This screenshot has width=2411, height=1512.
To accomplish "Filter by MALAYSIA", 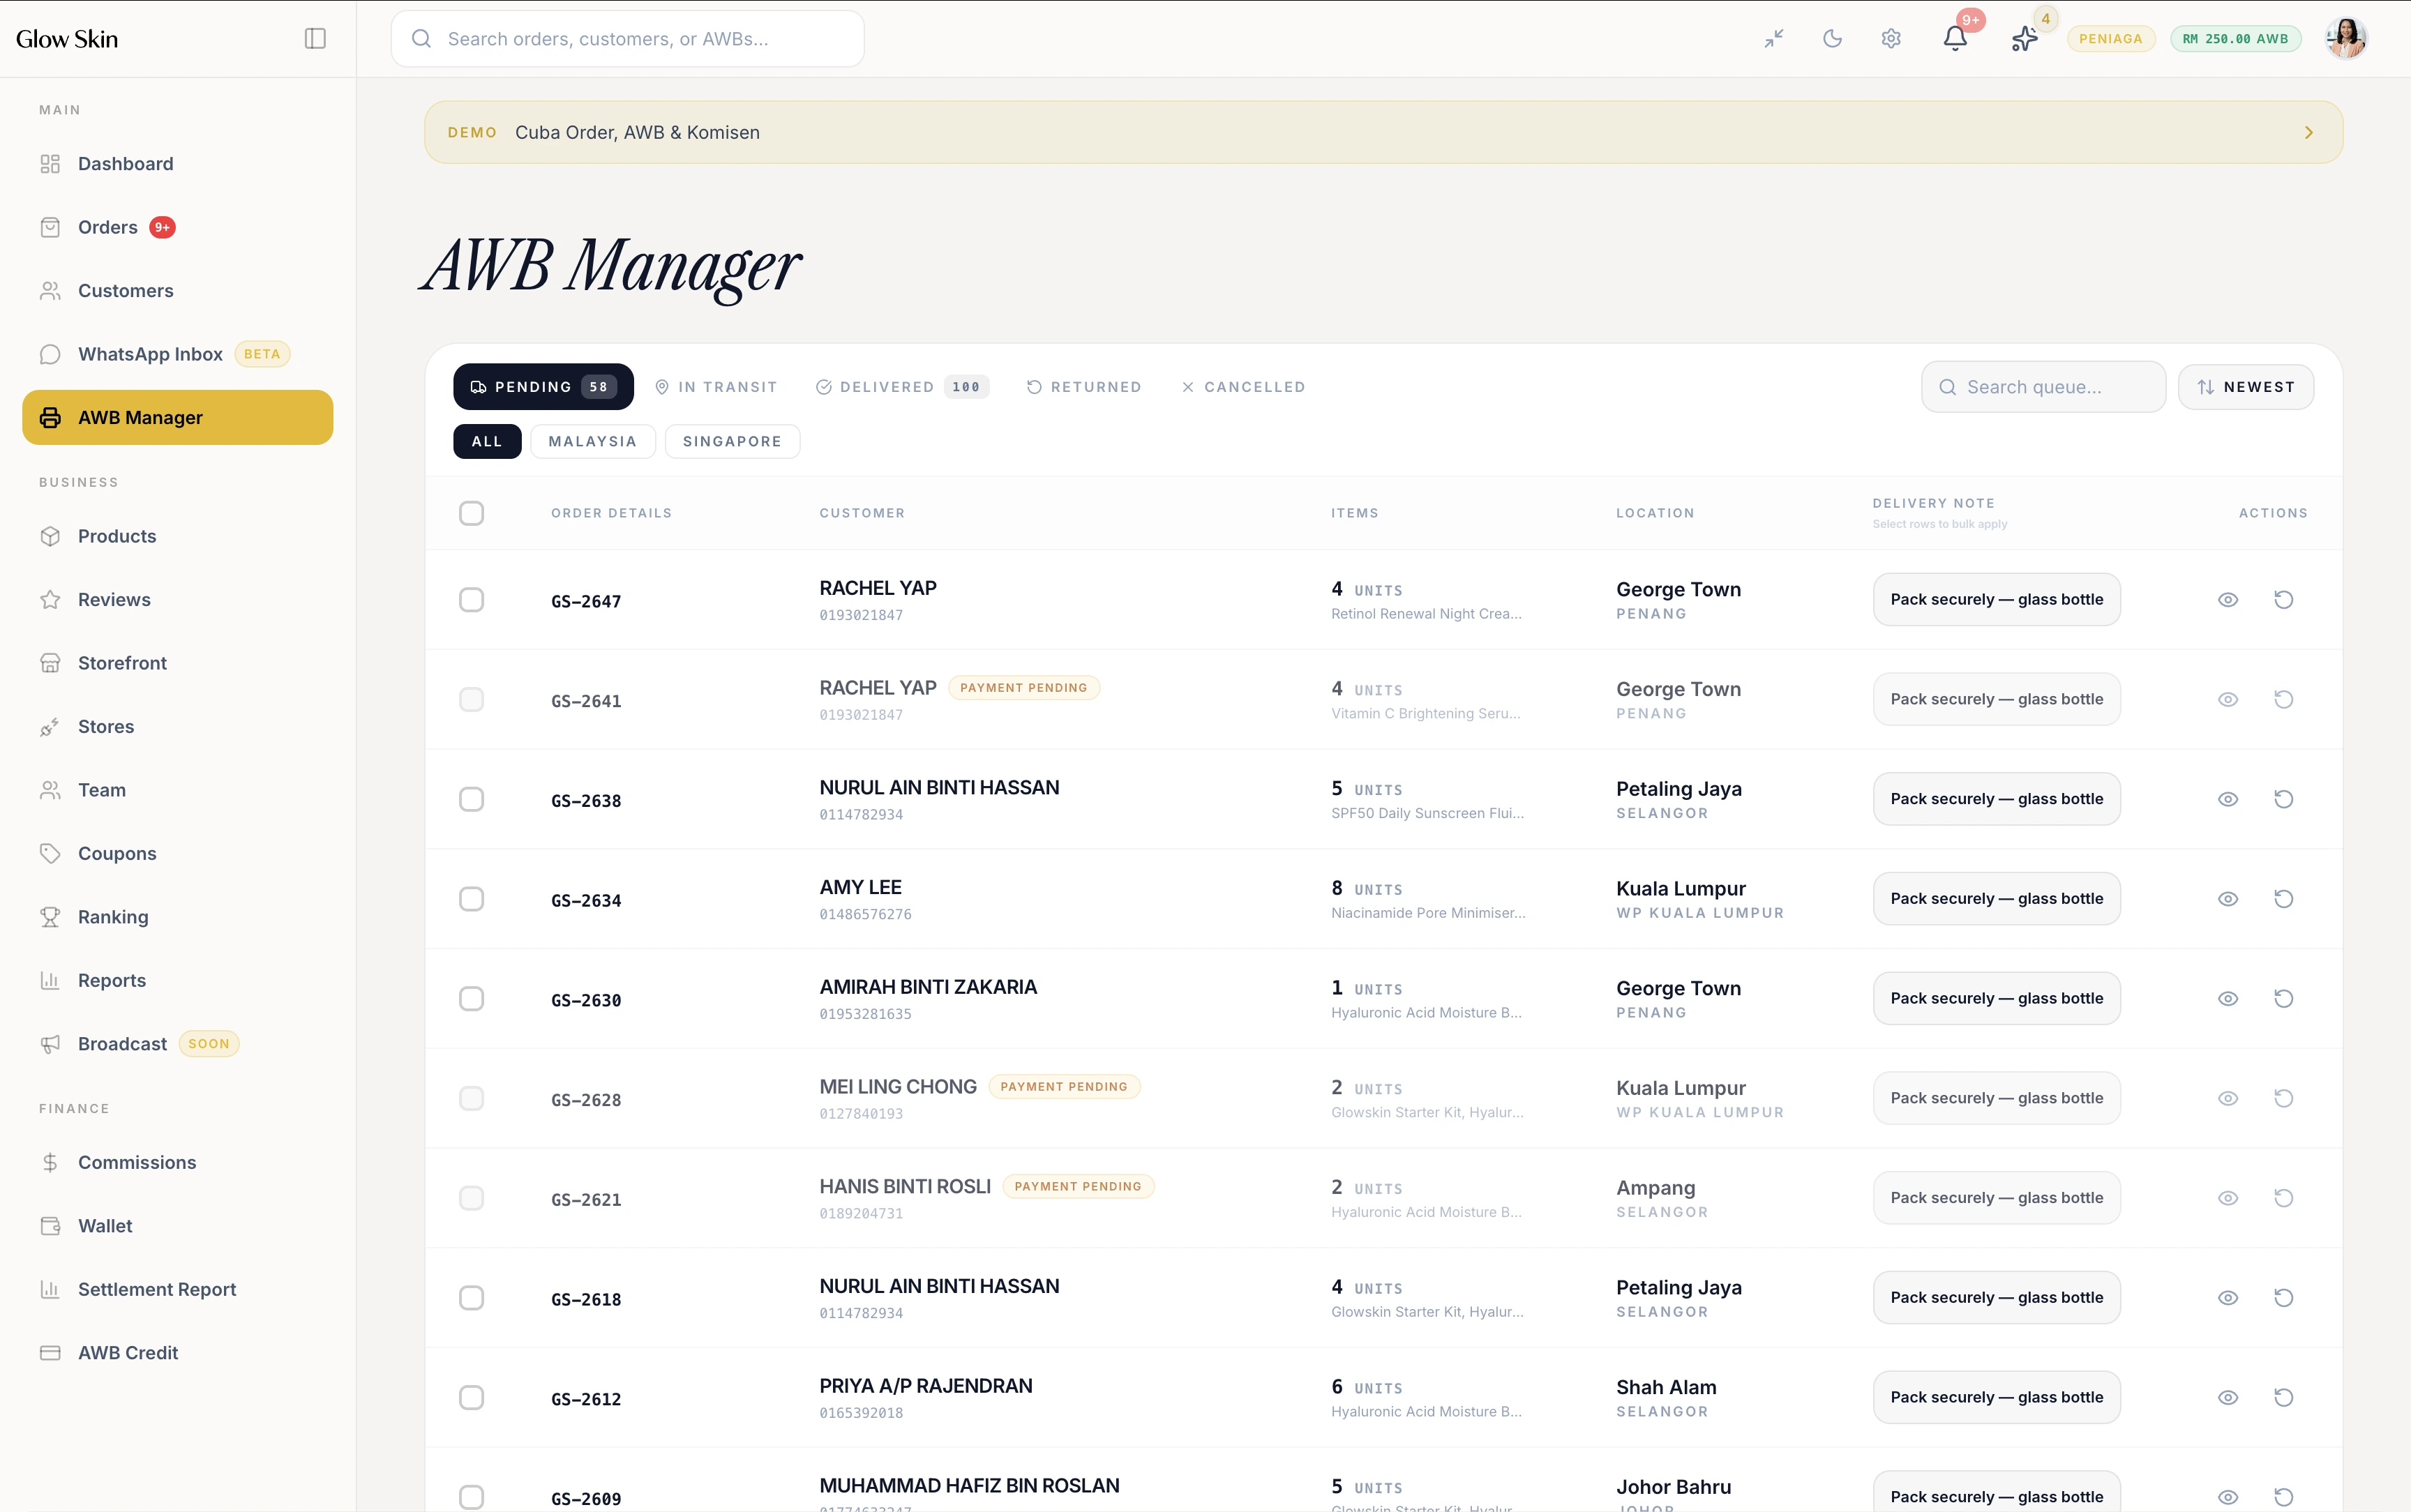I will click(x=593, y=442).
